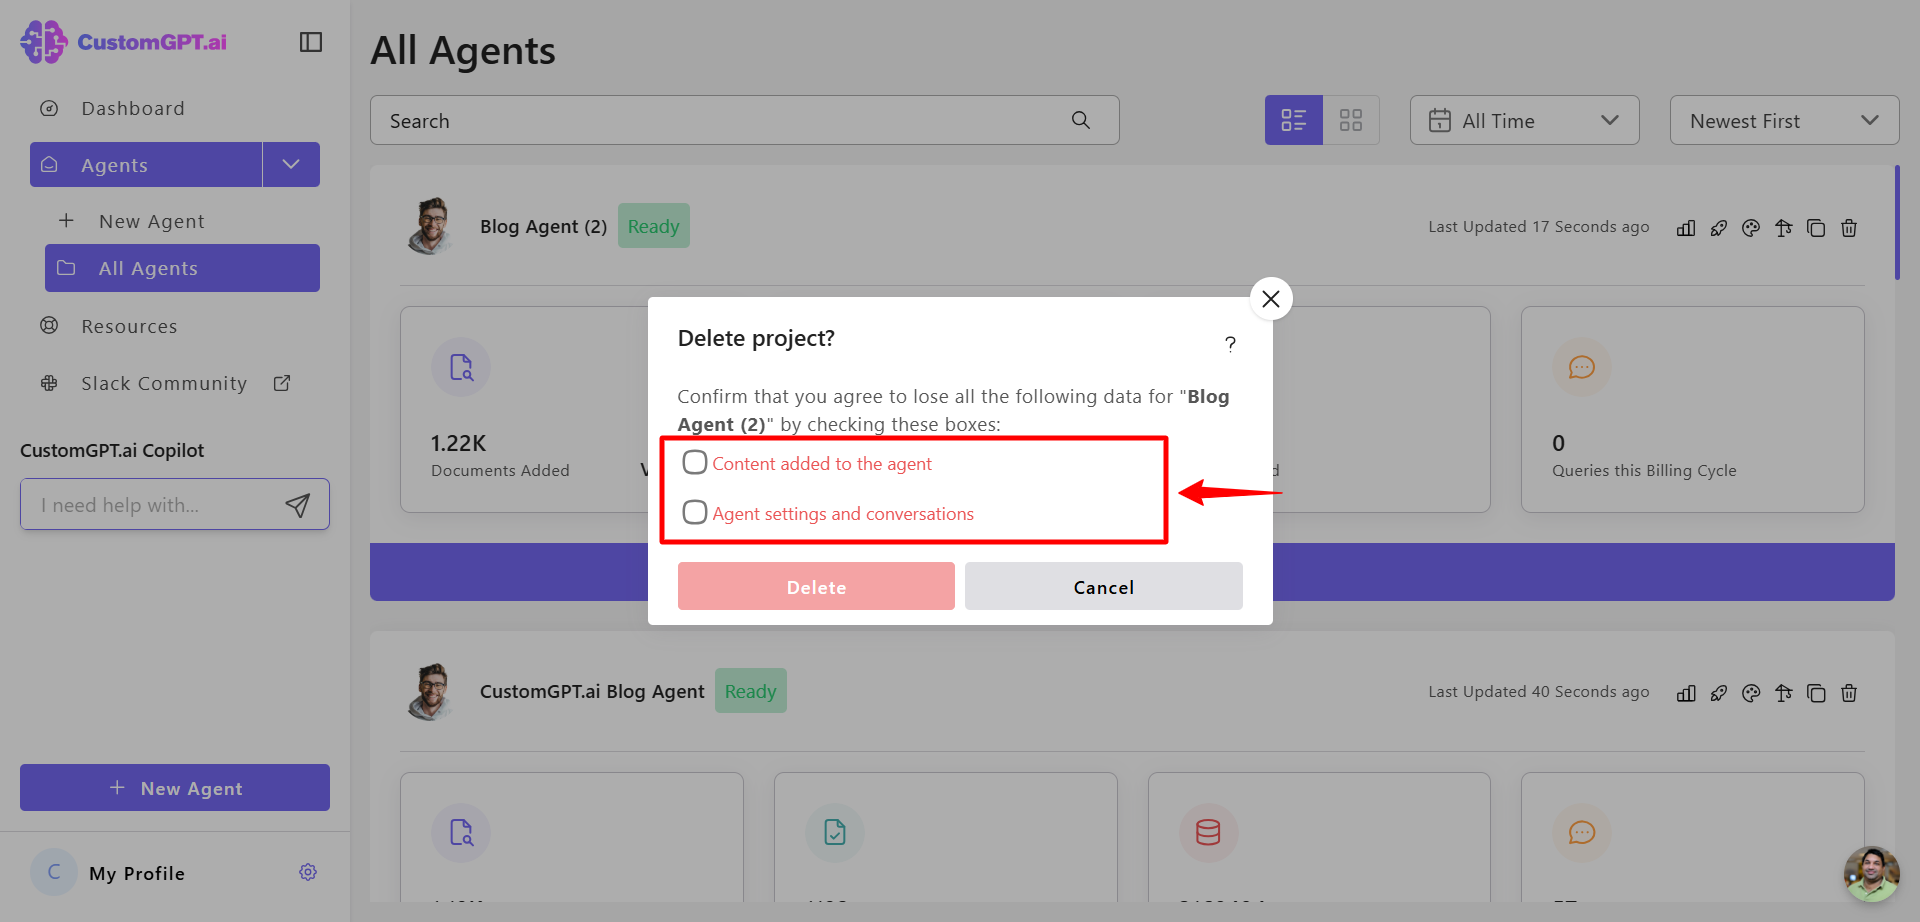Check 'Content added to the agent' box
This screenshot has width=1920, height=922.
pos(695,462)
